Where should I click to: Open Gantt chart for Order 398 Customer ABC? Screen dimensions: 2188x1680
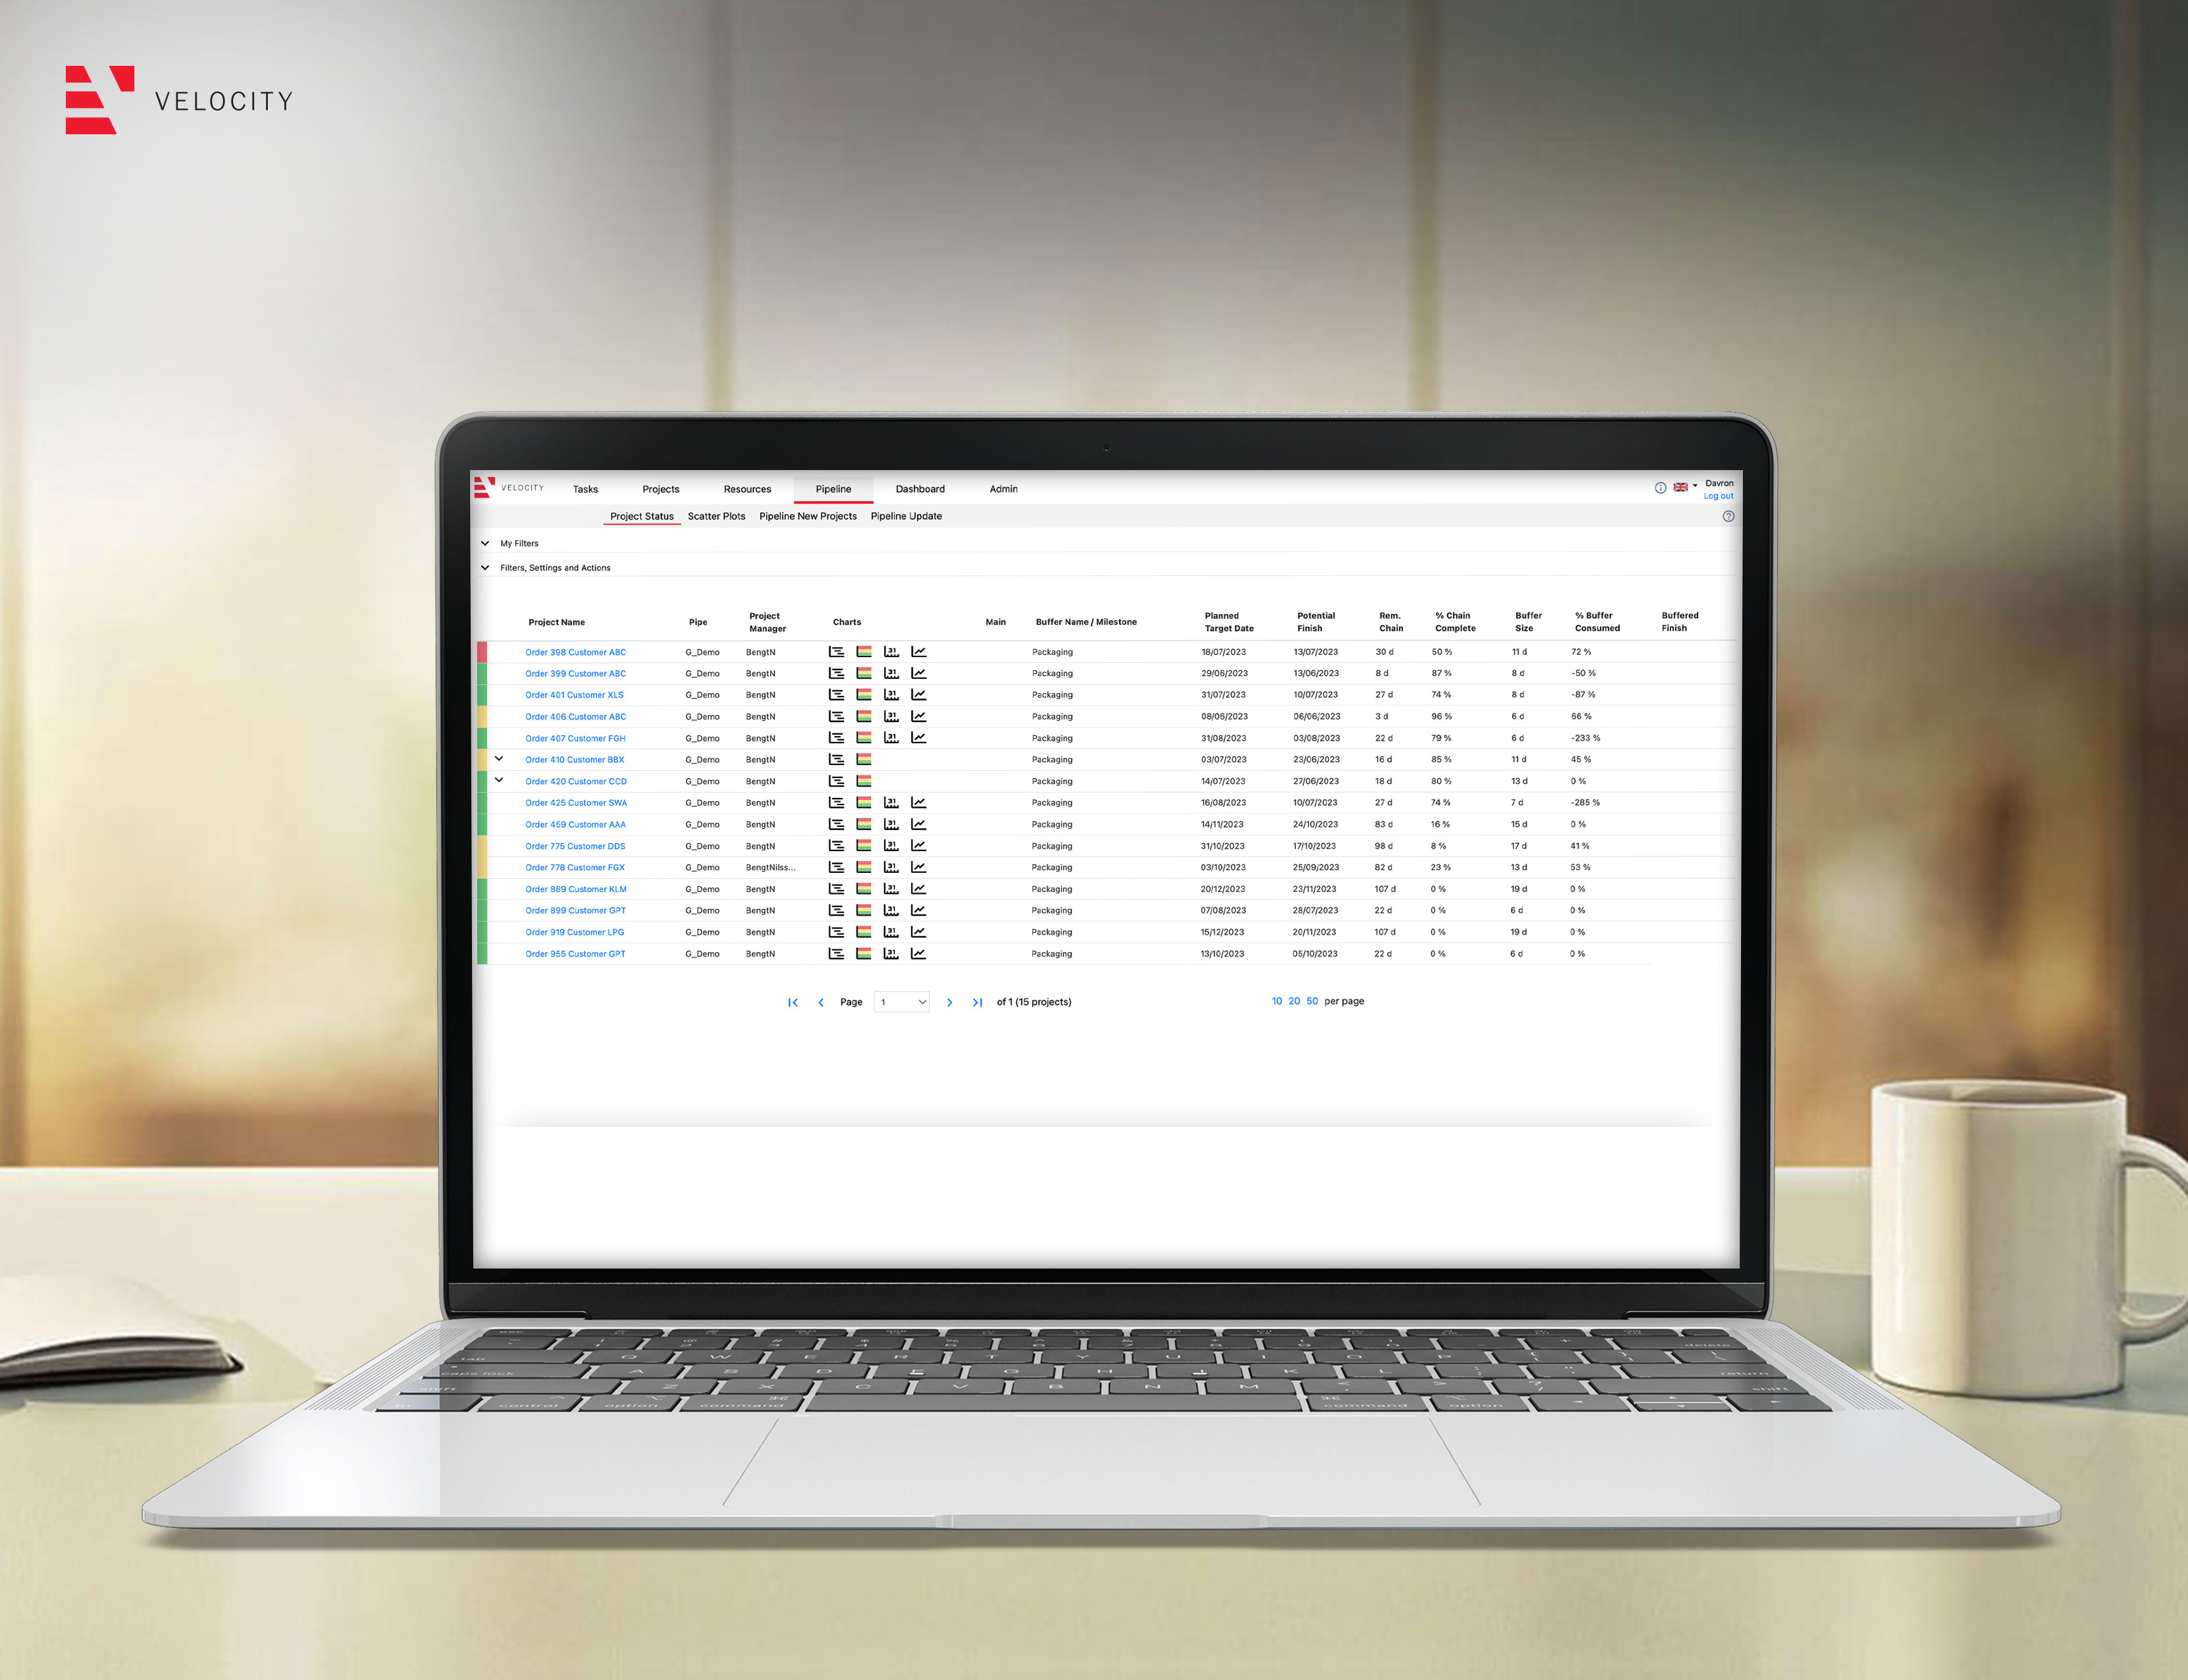(836, 652)
